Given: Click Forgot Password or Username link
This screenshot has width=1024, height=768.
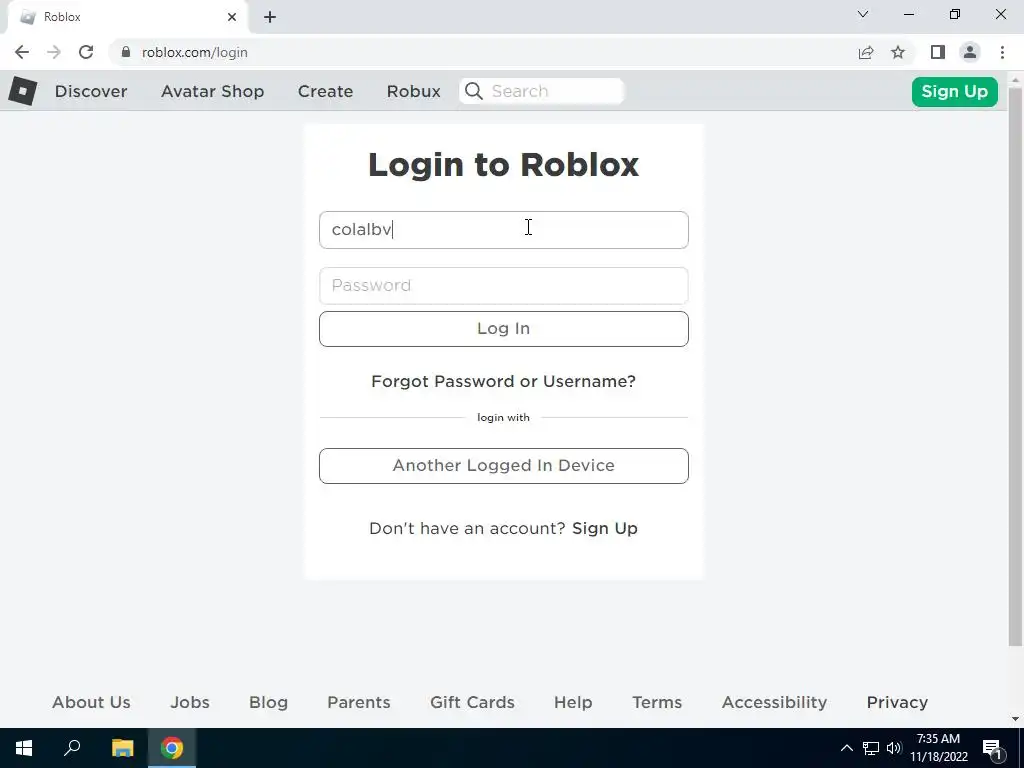Looking at the screenshot, I should 504,381.
